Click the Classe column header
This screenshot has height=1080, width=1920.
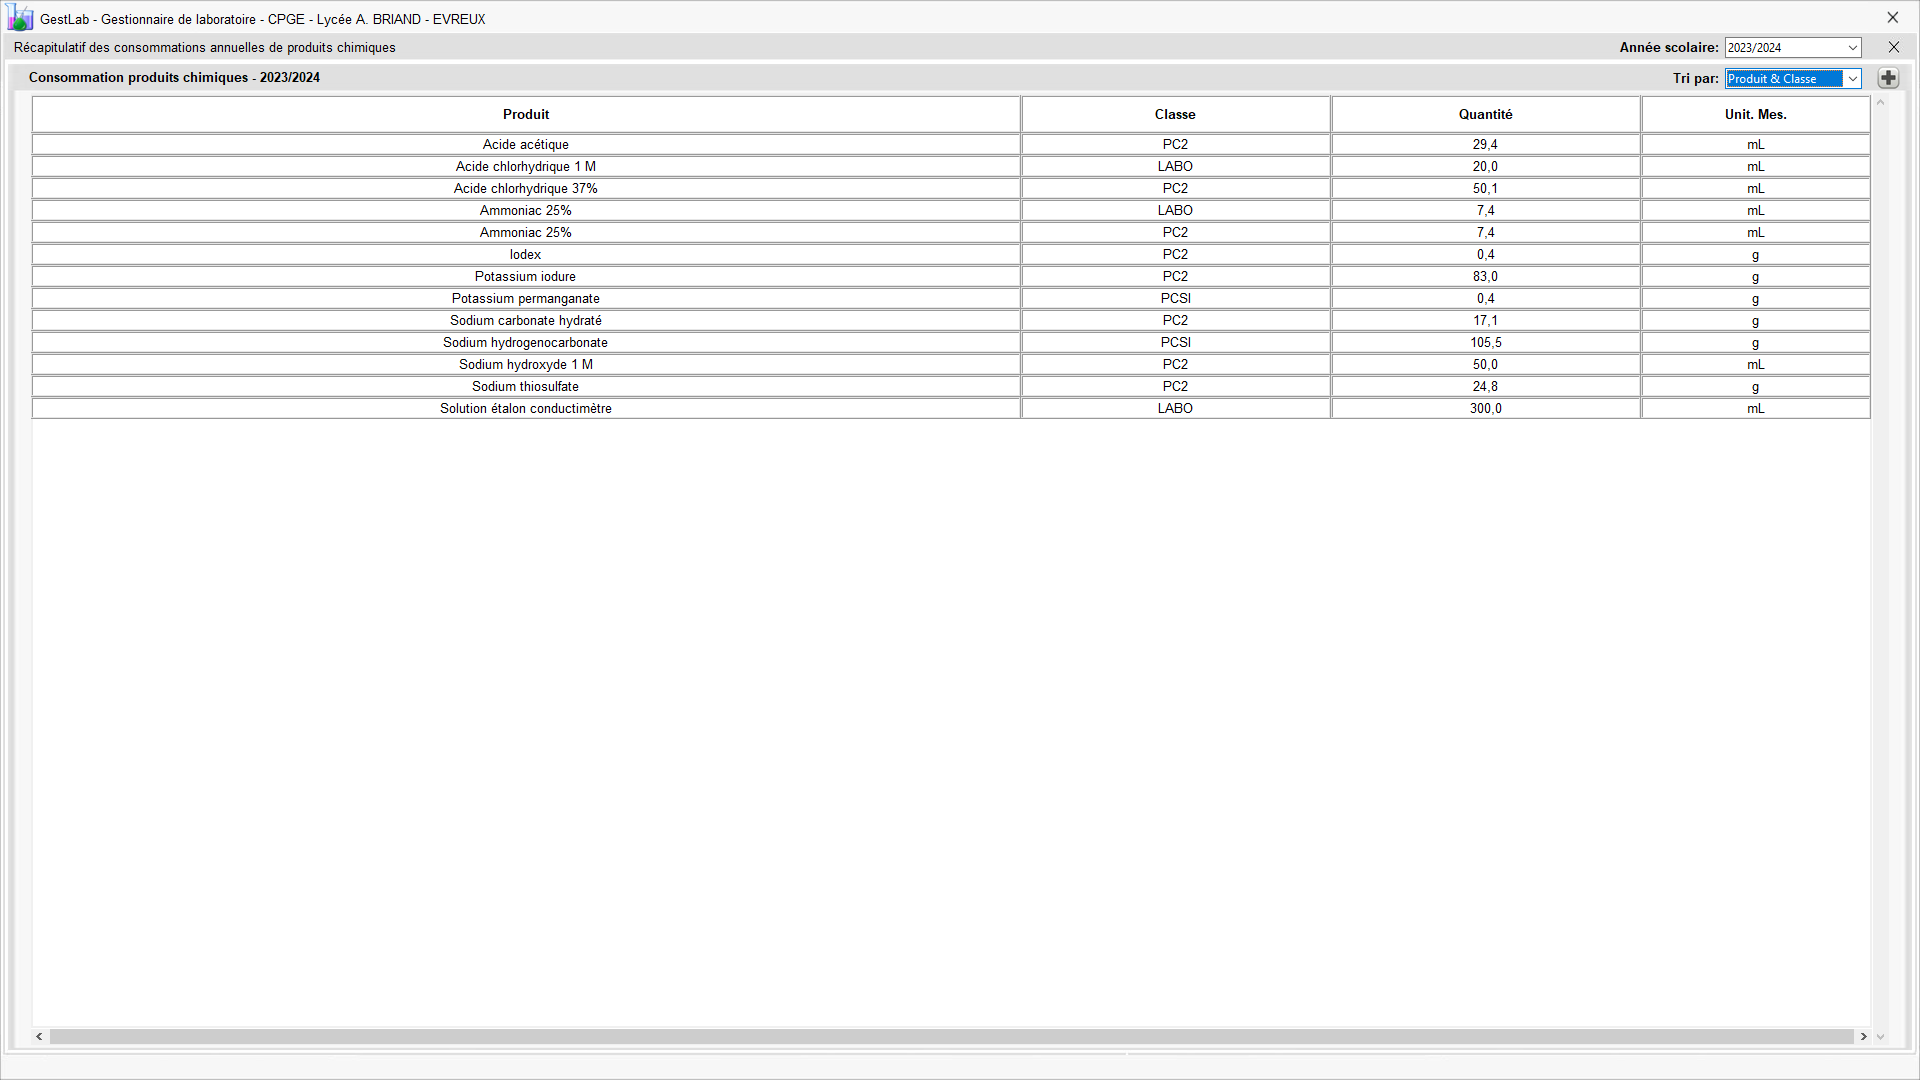1175,114
